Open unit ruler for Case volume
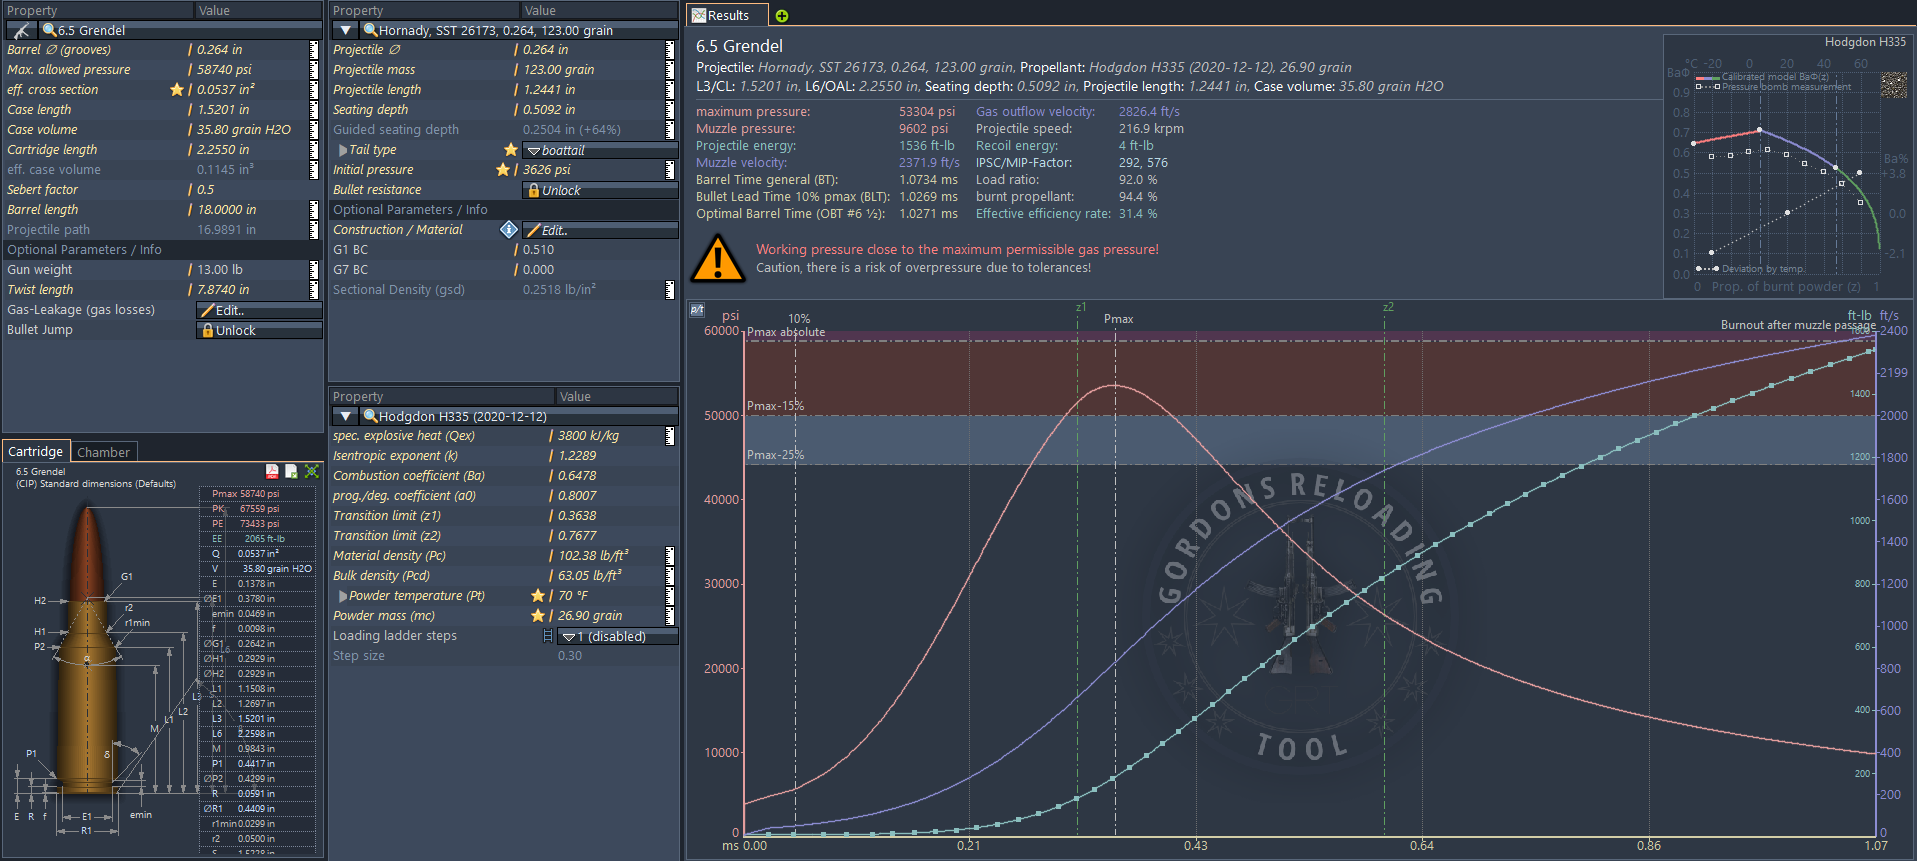Screen dimensions: 1917x861 pyautogui.click(x=314, y=130)
